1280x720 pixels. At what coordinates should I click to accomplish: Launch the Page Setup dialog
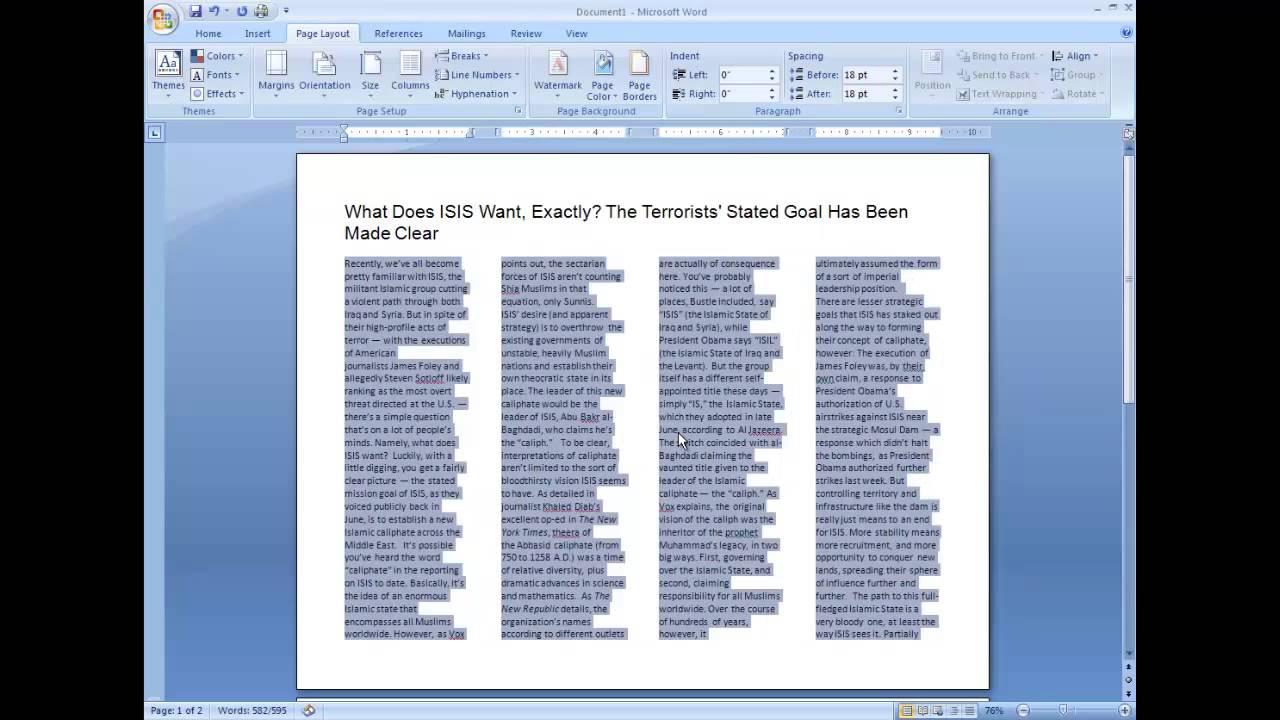[518, 110]
